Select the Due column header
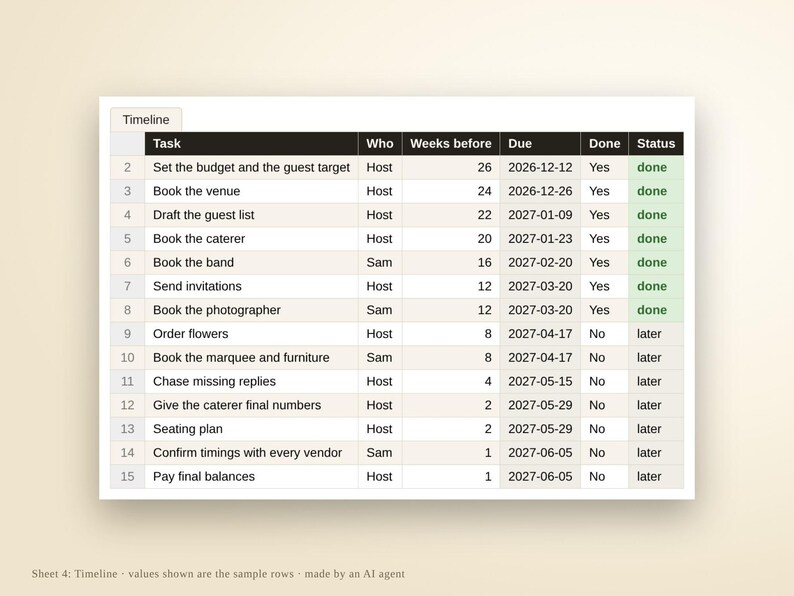 540,144
